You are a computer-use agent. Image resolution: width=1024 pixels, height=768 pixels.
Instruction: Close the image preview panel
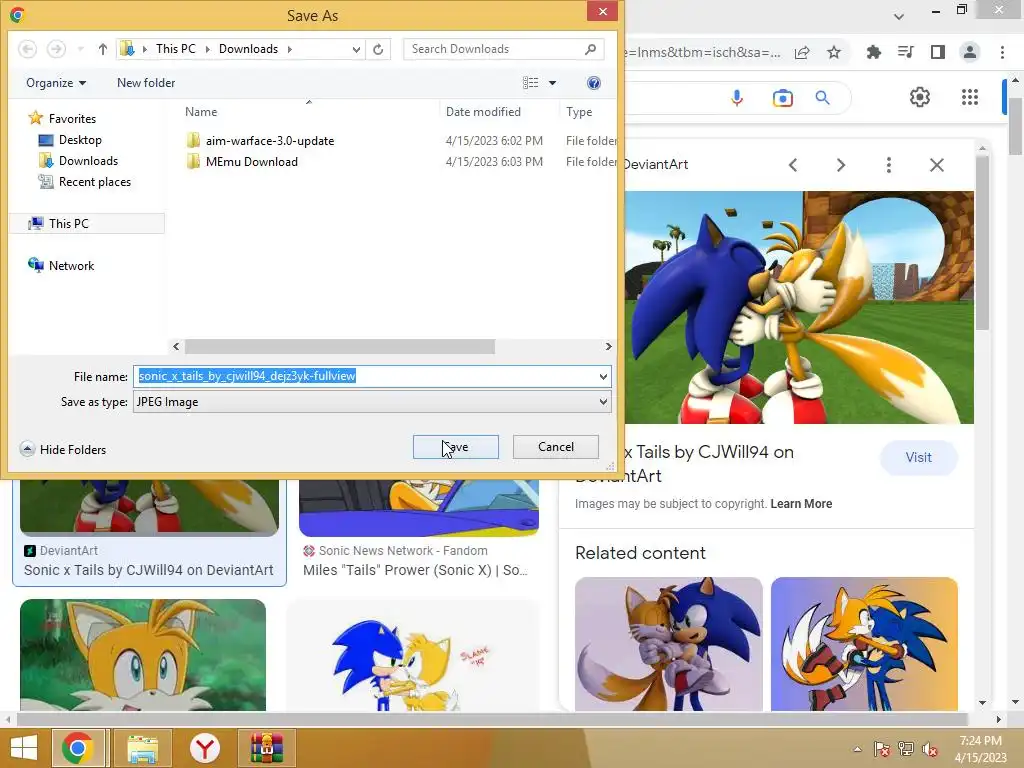(x=936, y=165)
